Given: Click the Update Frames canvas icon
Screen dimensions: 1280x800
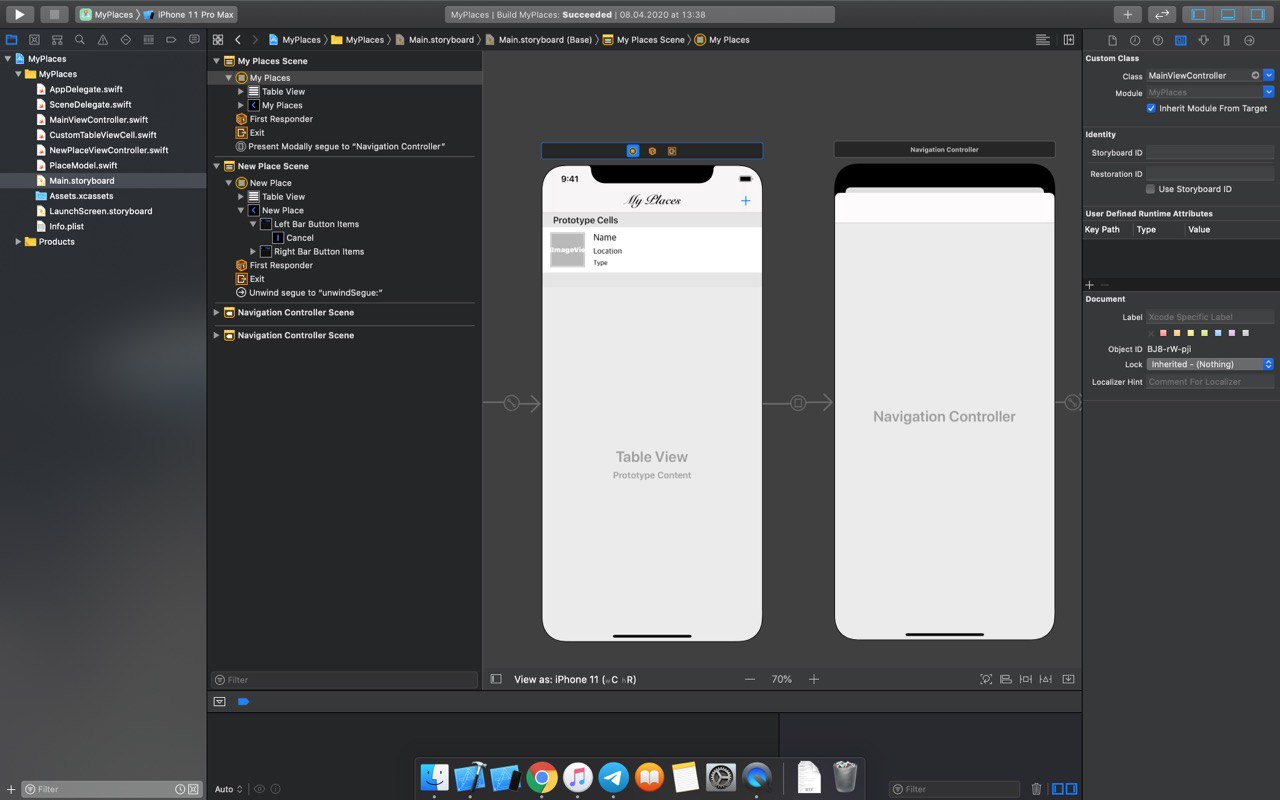Looking at the screenshot, I should [x=986, y=679].
